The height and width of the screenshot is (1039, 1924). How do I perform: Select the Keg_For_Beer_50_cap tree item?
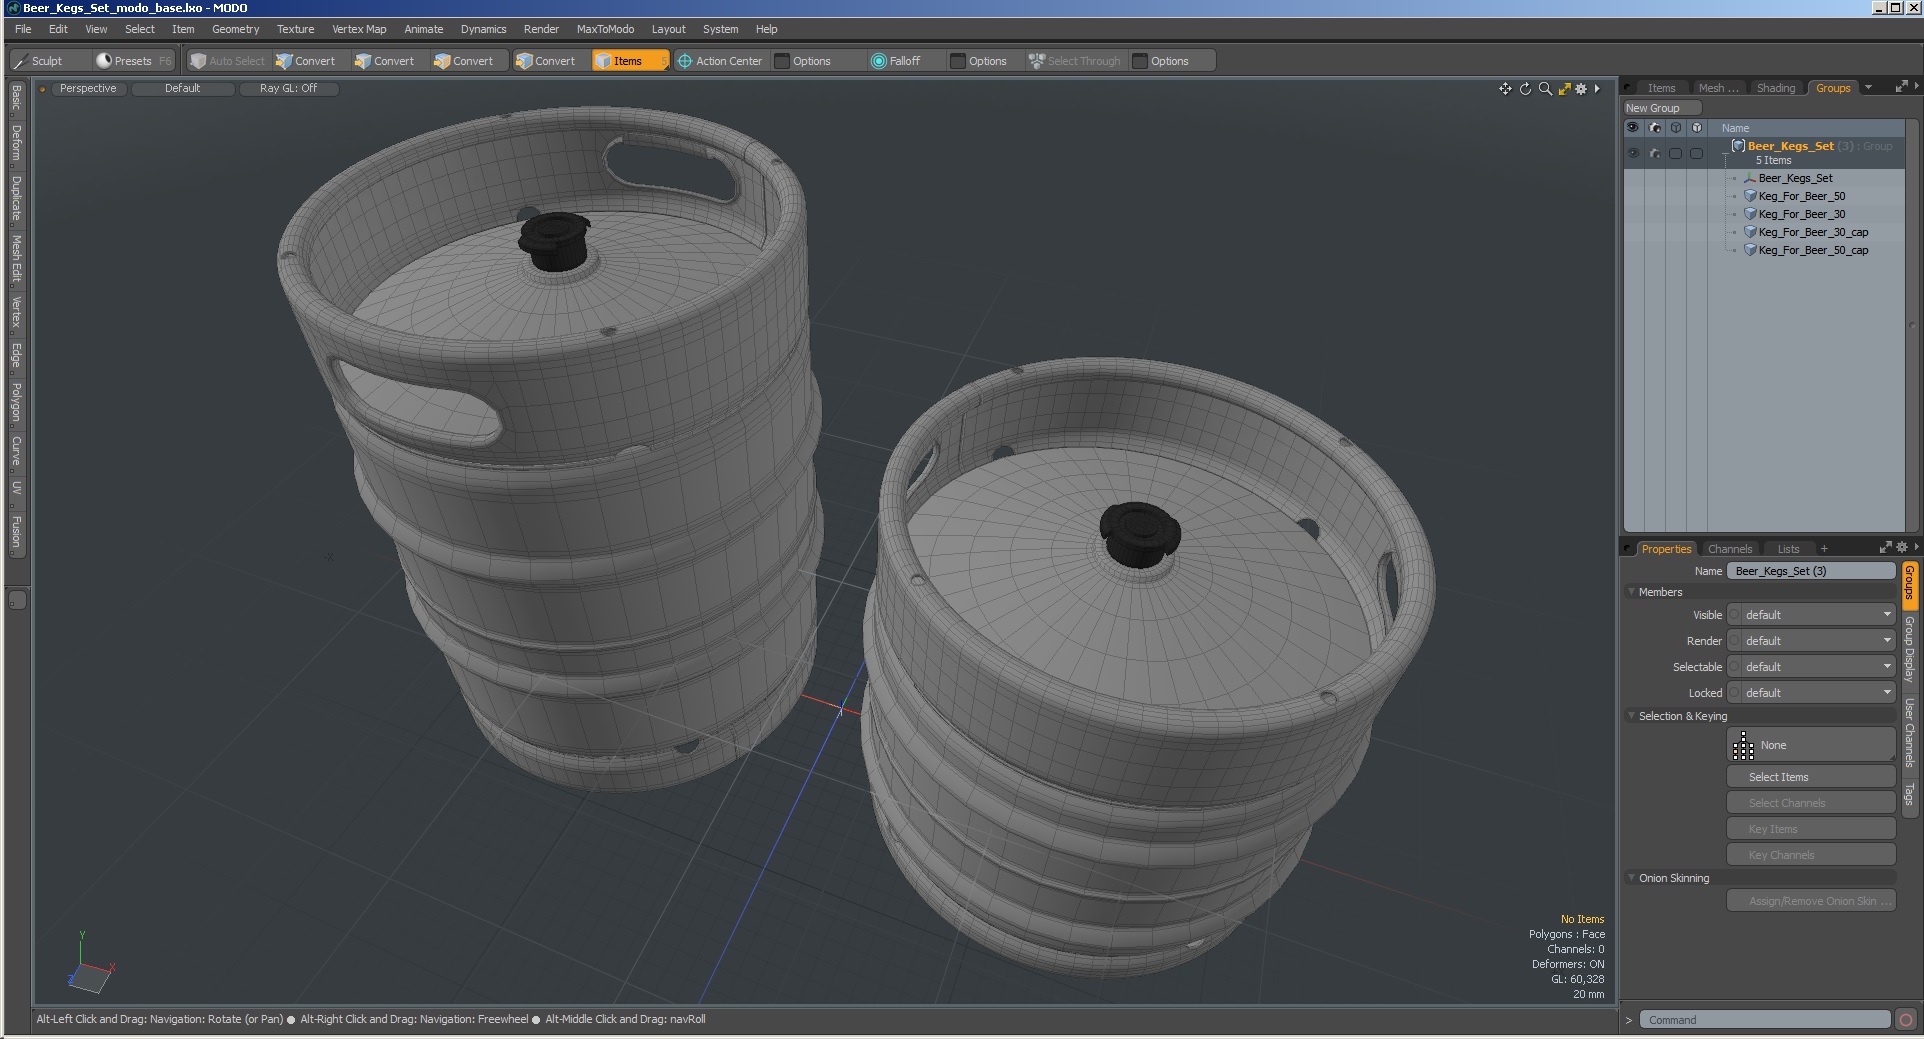tap(1813, 250)
